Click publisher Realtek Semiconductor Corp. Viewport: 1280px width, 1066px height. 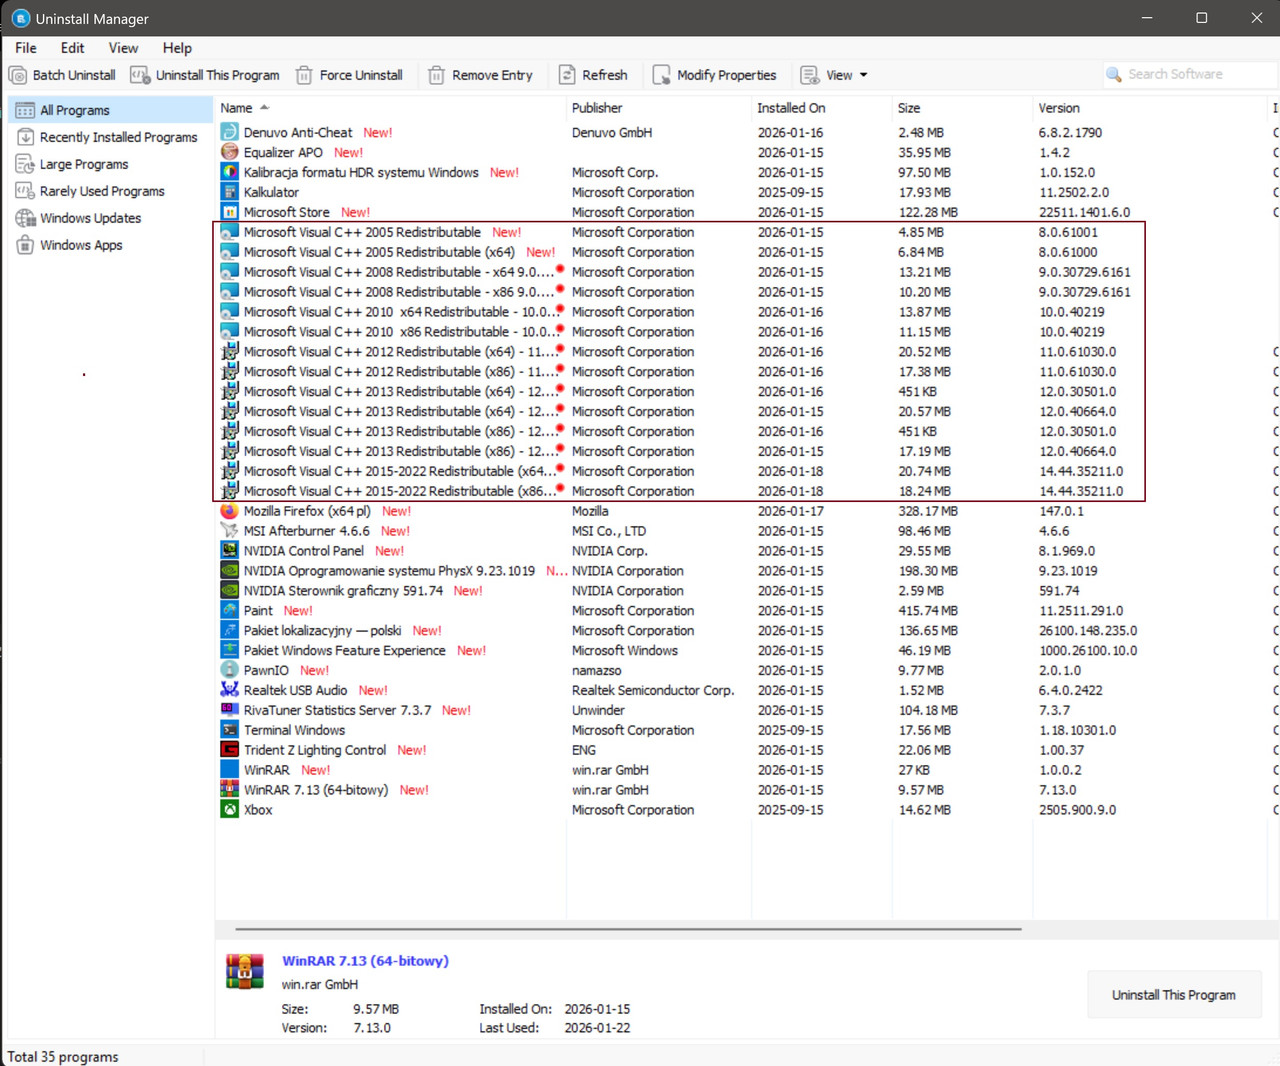point(653,690)
